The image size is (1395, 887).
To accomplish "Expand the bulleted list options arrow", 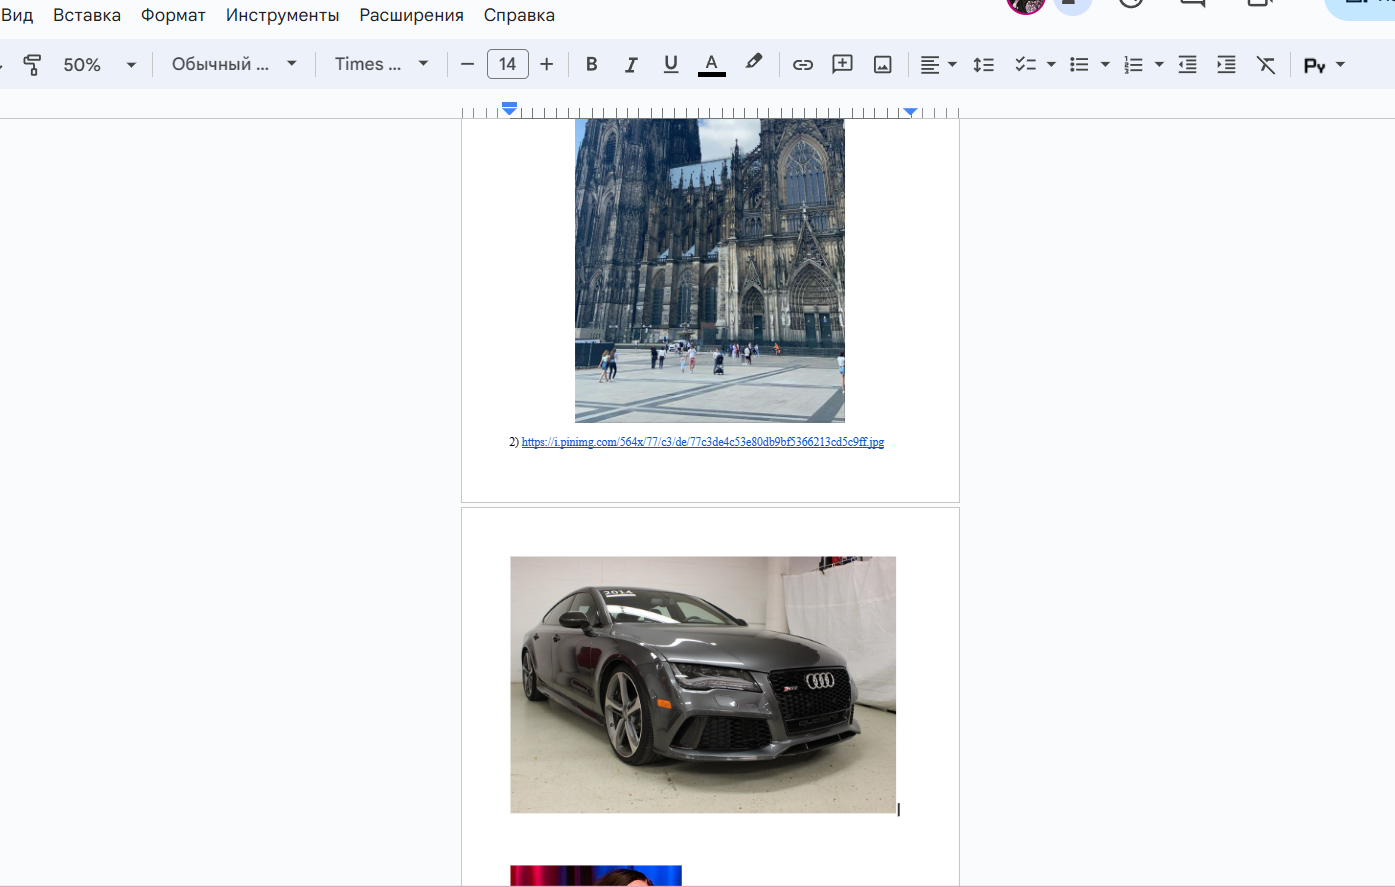I will [x=1105, y=64].
